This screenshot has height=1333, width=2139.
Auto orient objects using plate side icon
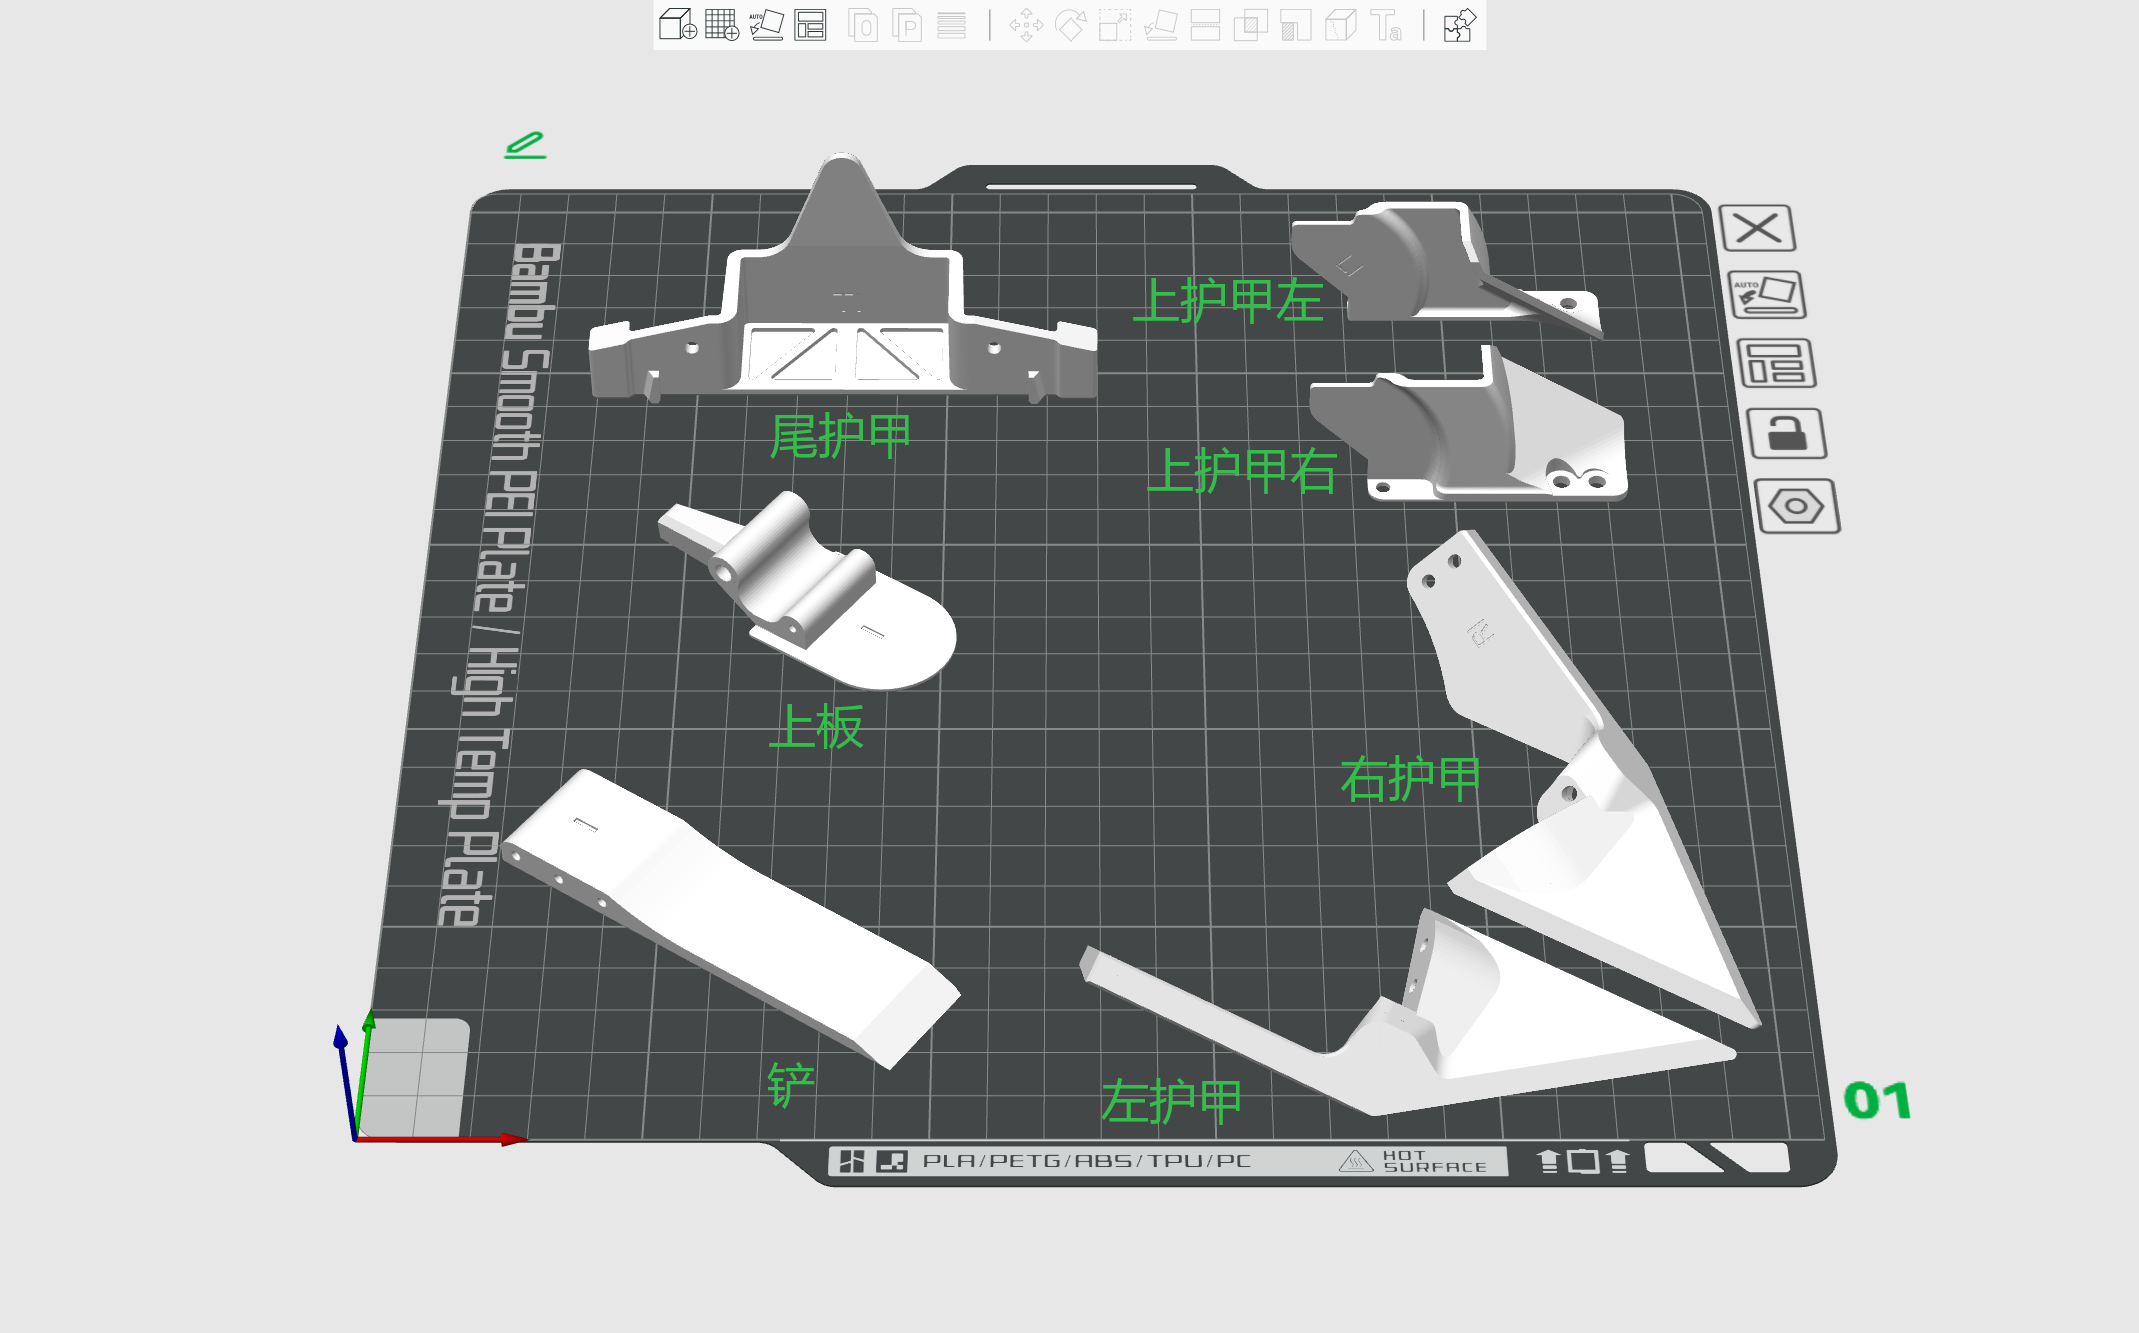click(x=1766, y=295)
